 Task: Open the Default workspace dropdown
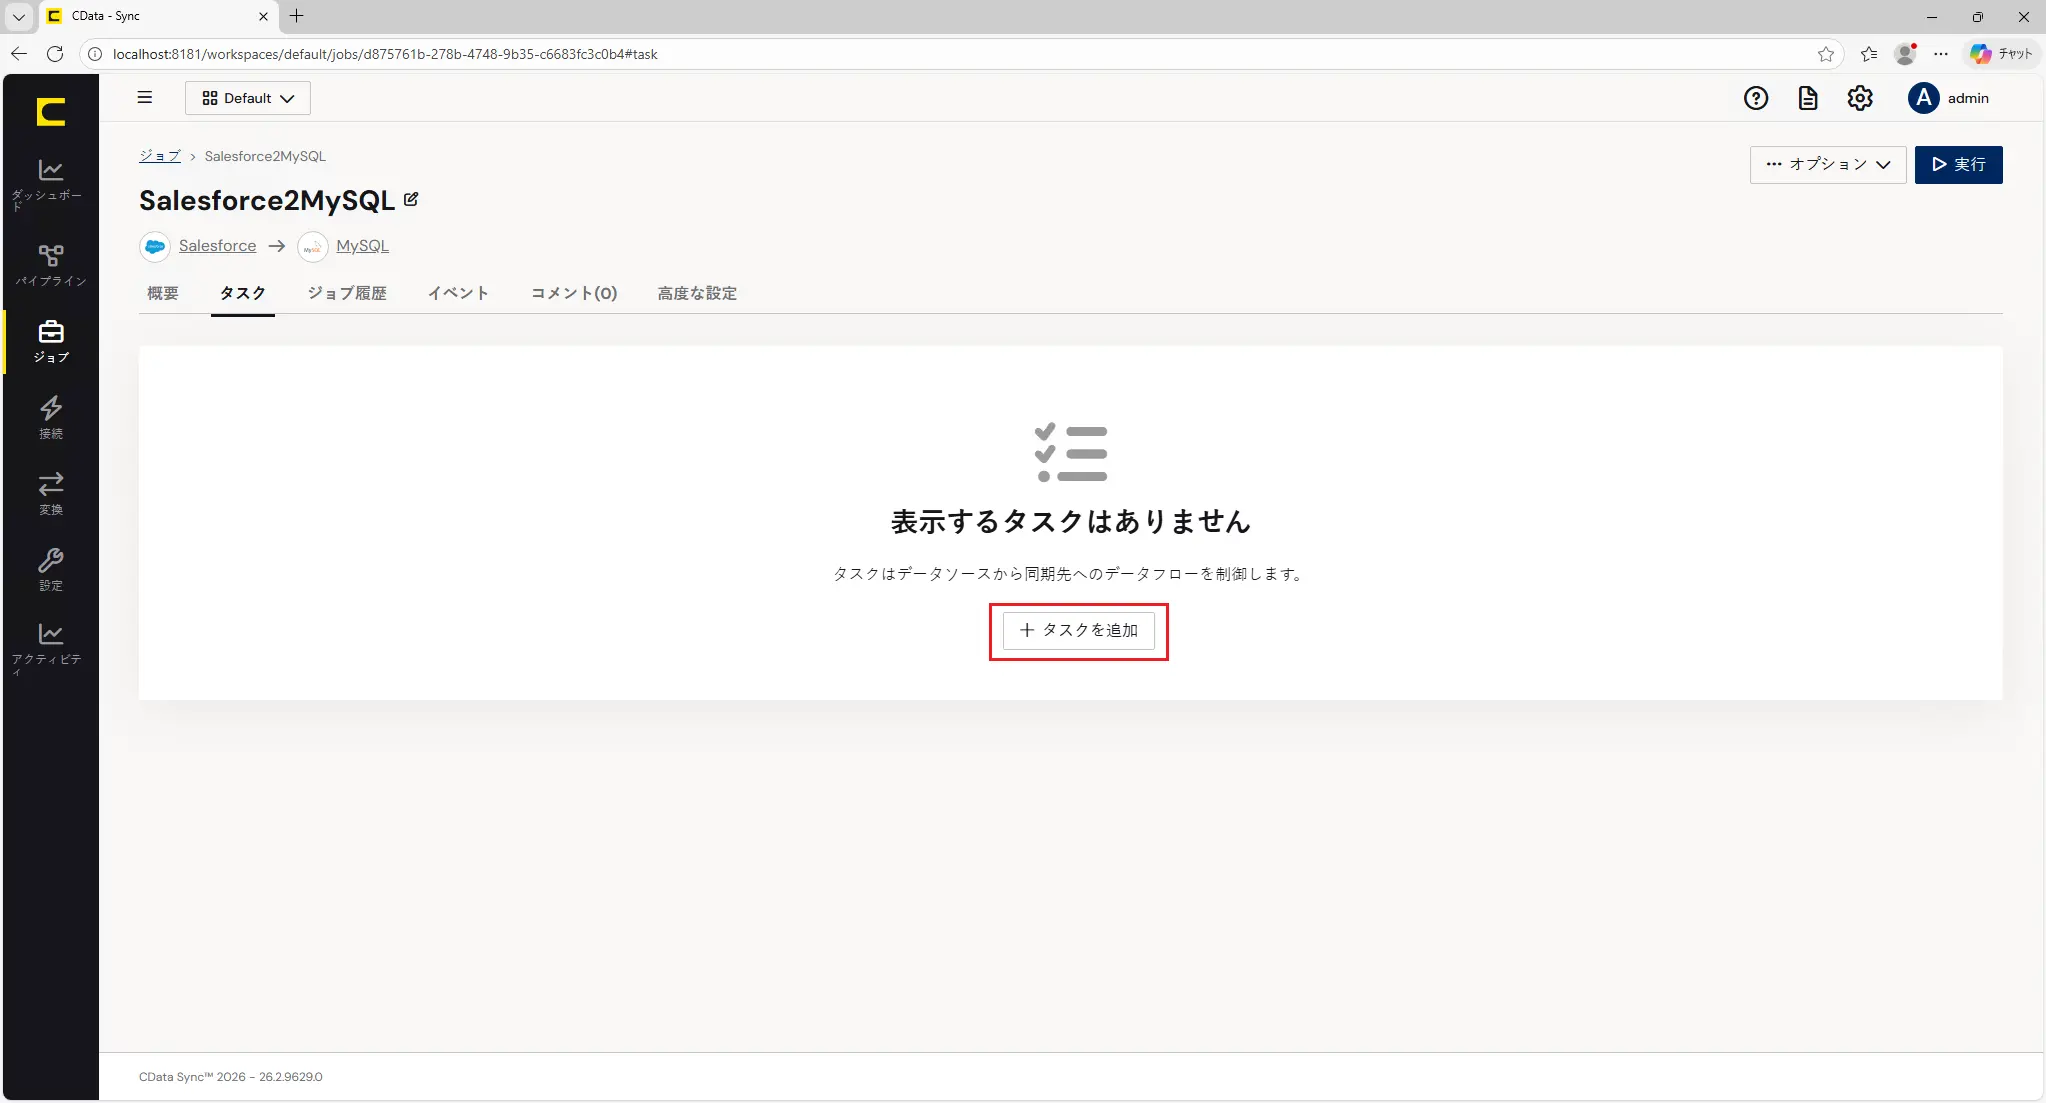248,98
